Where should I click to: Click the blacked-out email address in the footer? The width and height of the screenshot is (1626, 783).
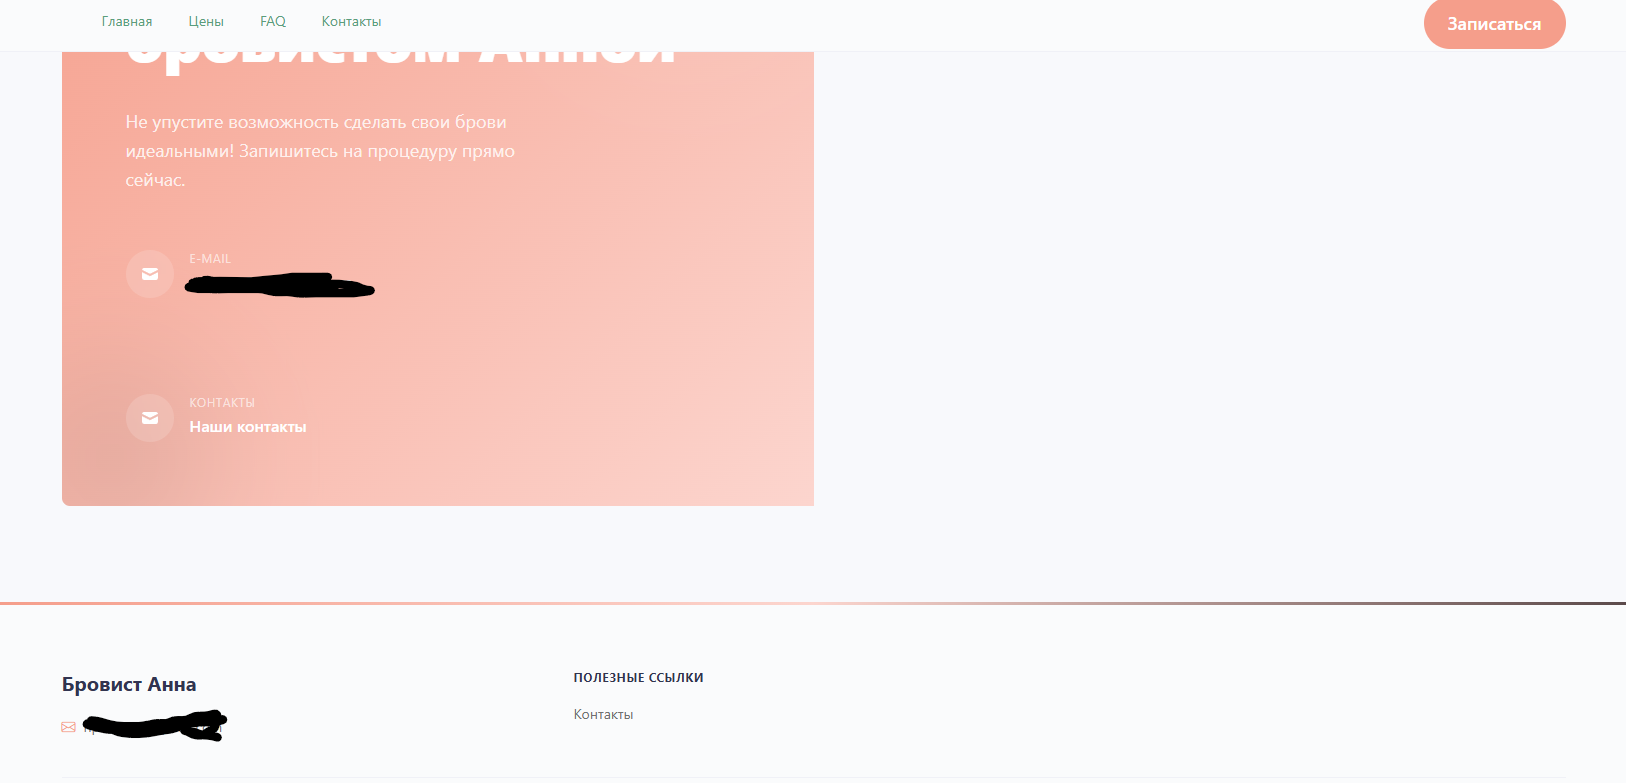click(x=155, y=725)
